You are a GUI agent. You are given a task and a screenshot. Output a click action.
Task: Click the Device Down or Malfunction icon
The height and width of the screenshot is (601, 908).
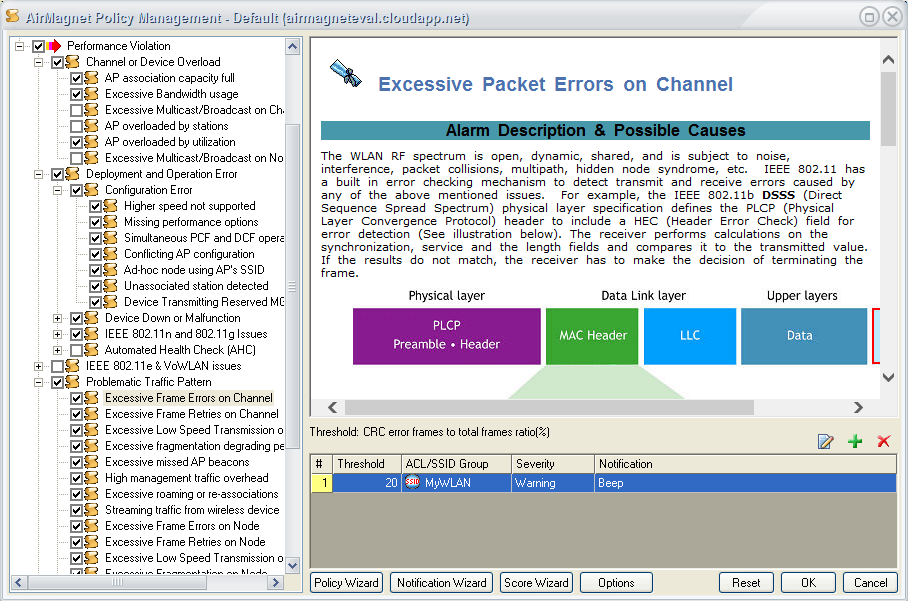[91, 318]
